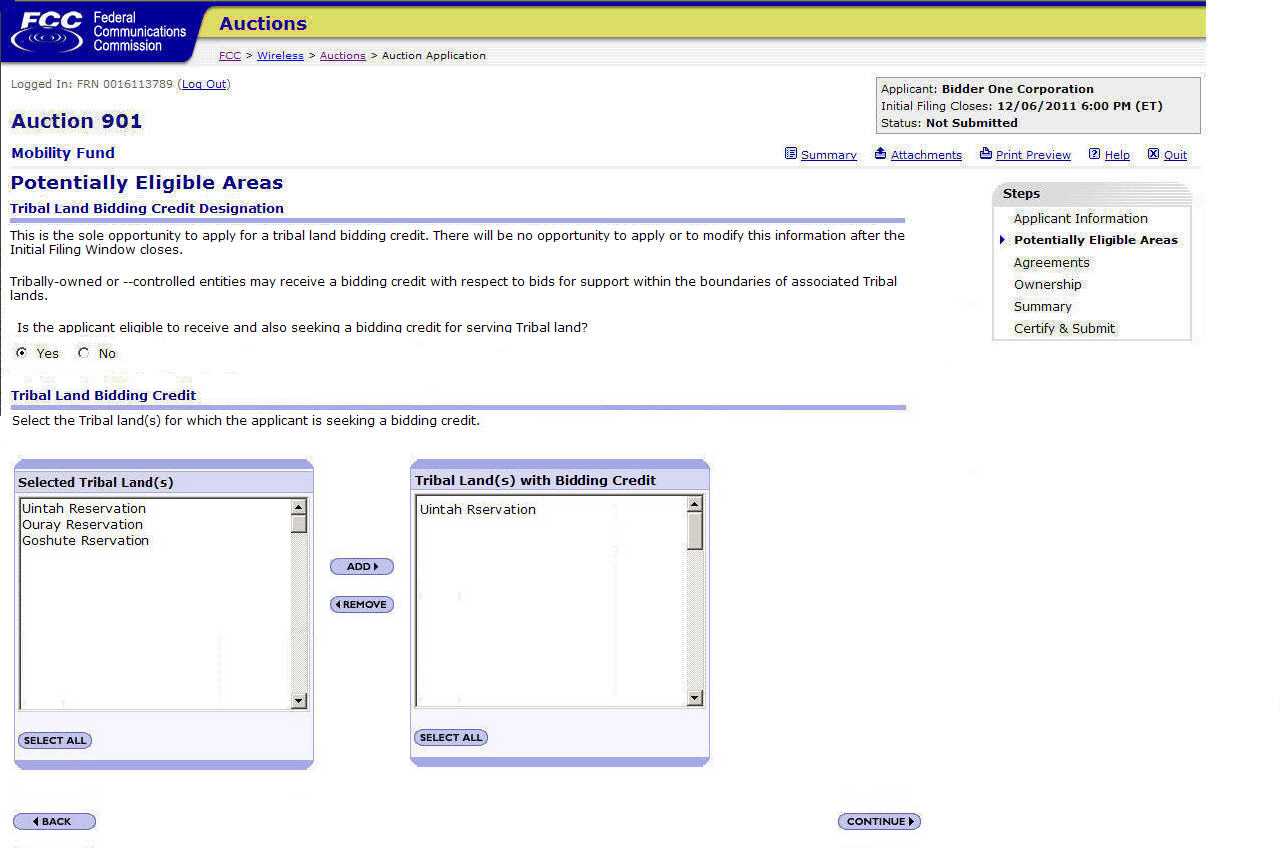Click down arrow of Selected Tribal Land(s) scrollbar

click(299, 701)
